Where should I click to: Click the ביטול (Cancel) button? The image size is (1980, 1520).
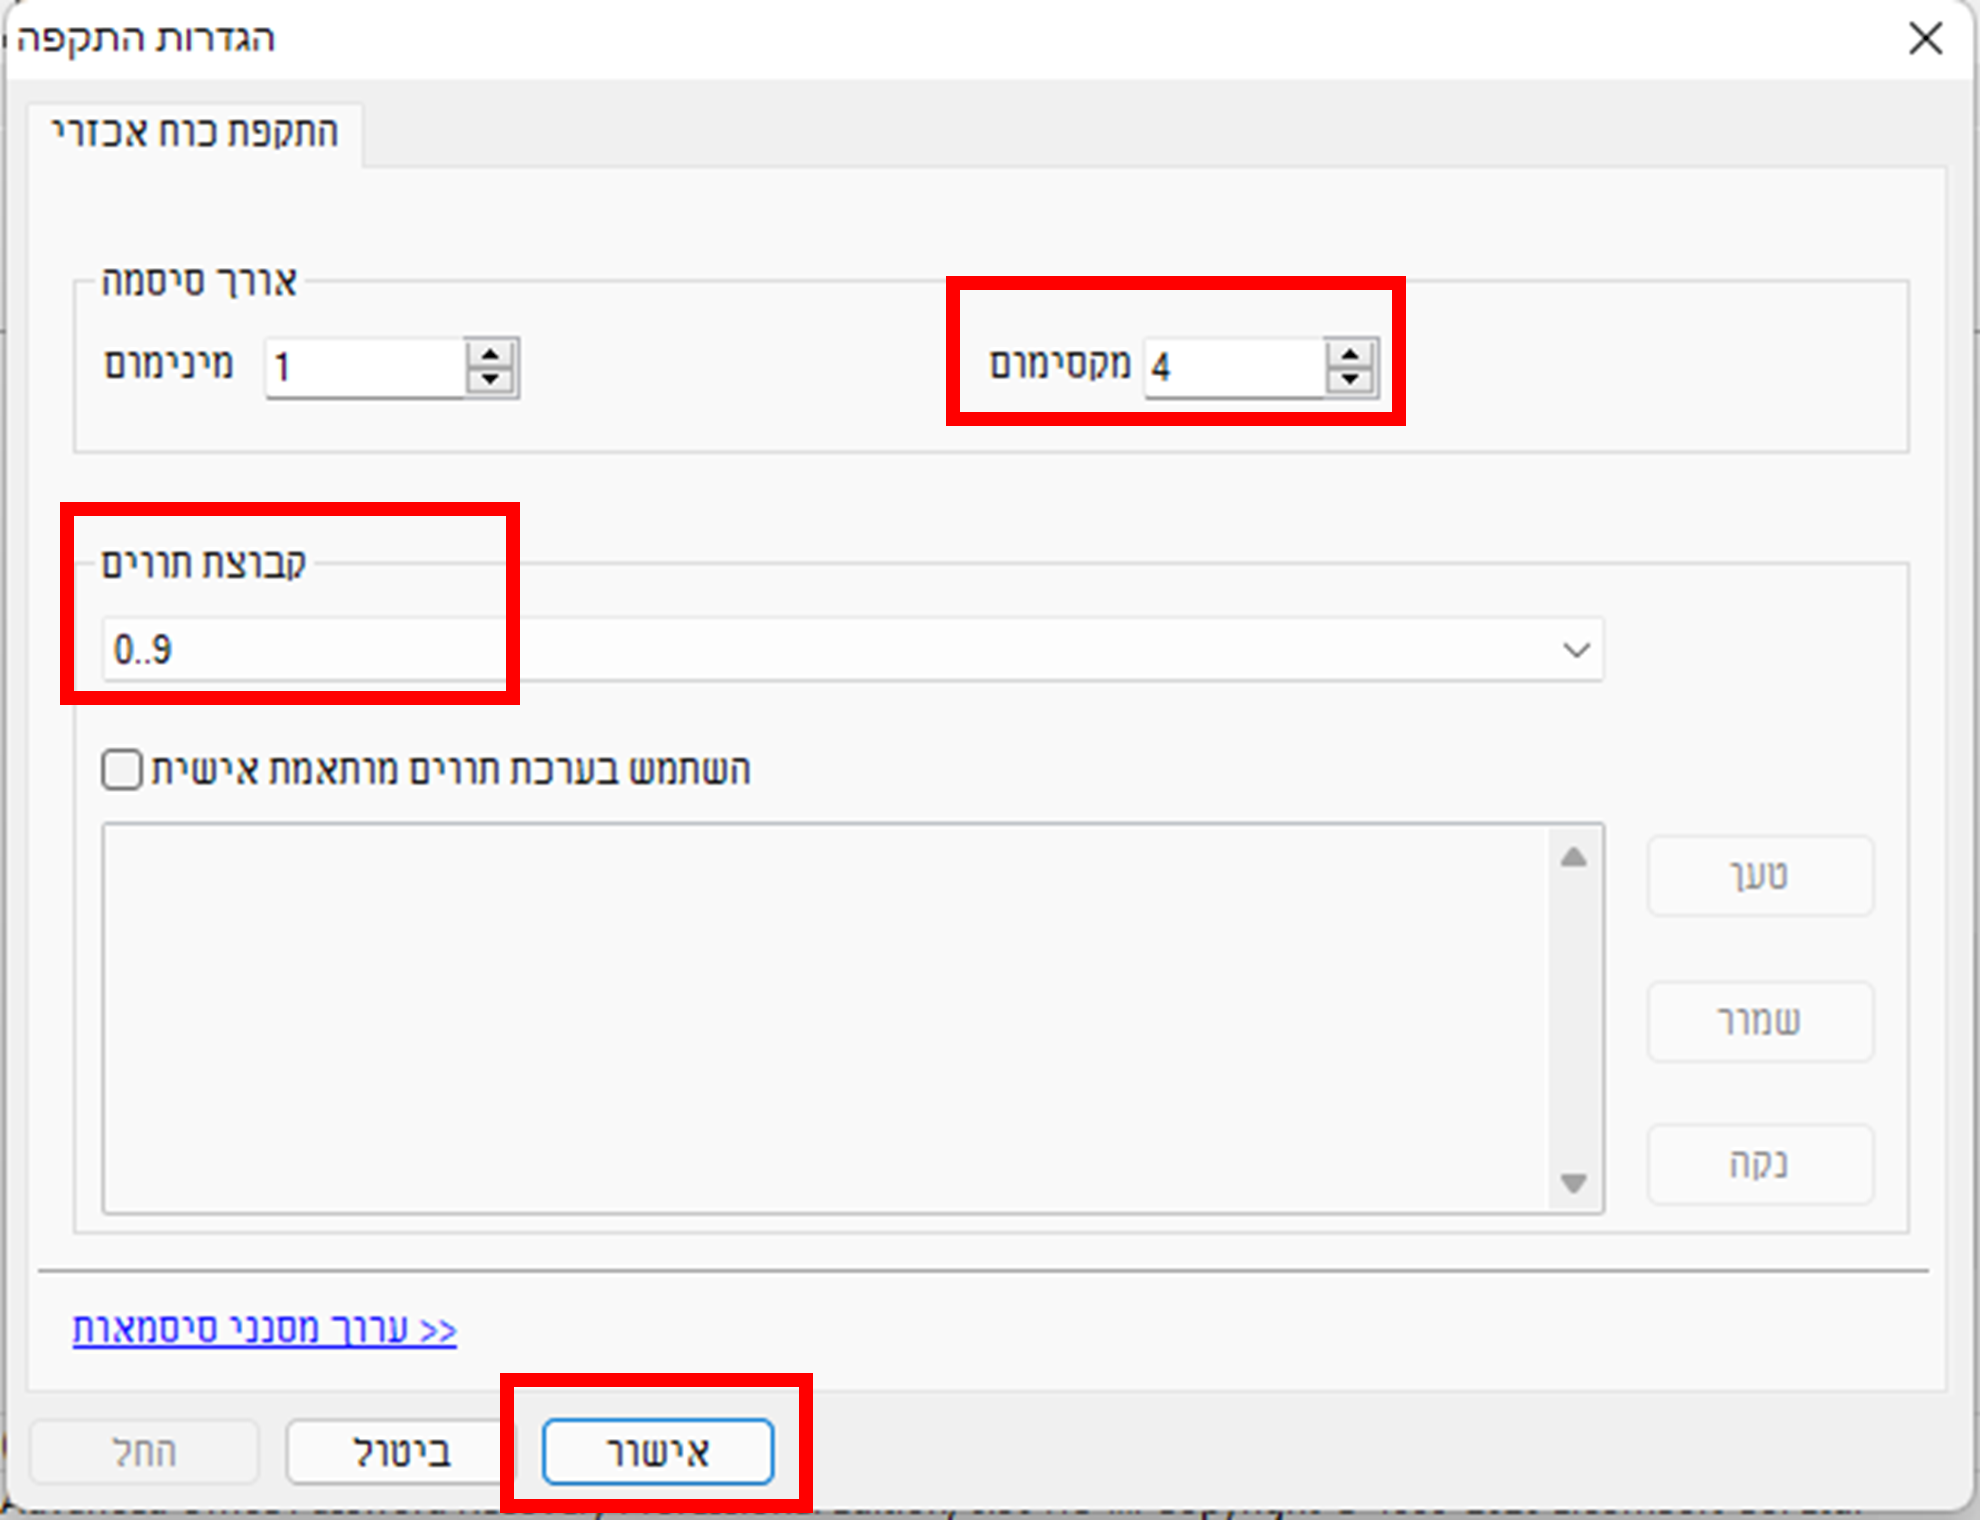(400, 1451)
